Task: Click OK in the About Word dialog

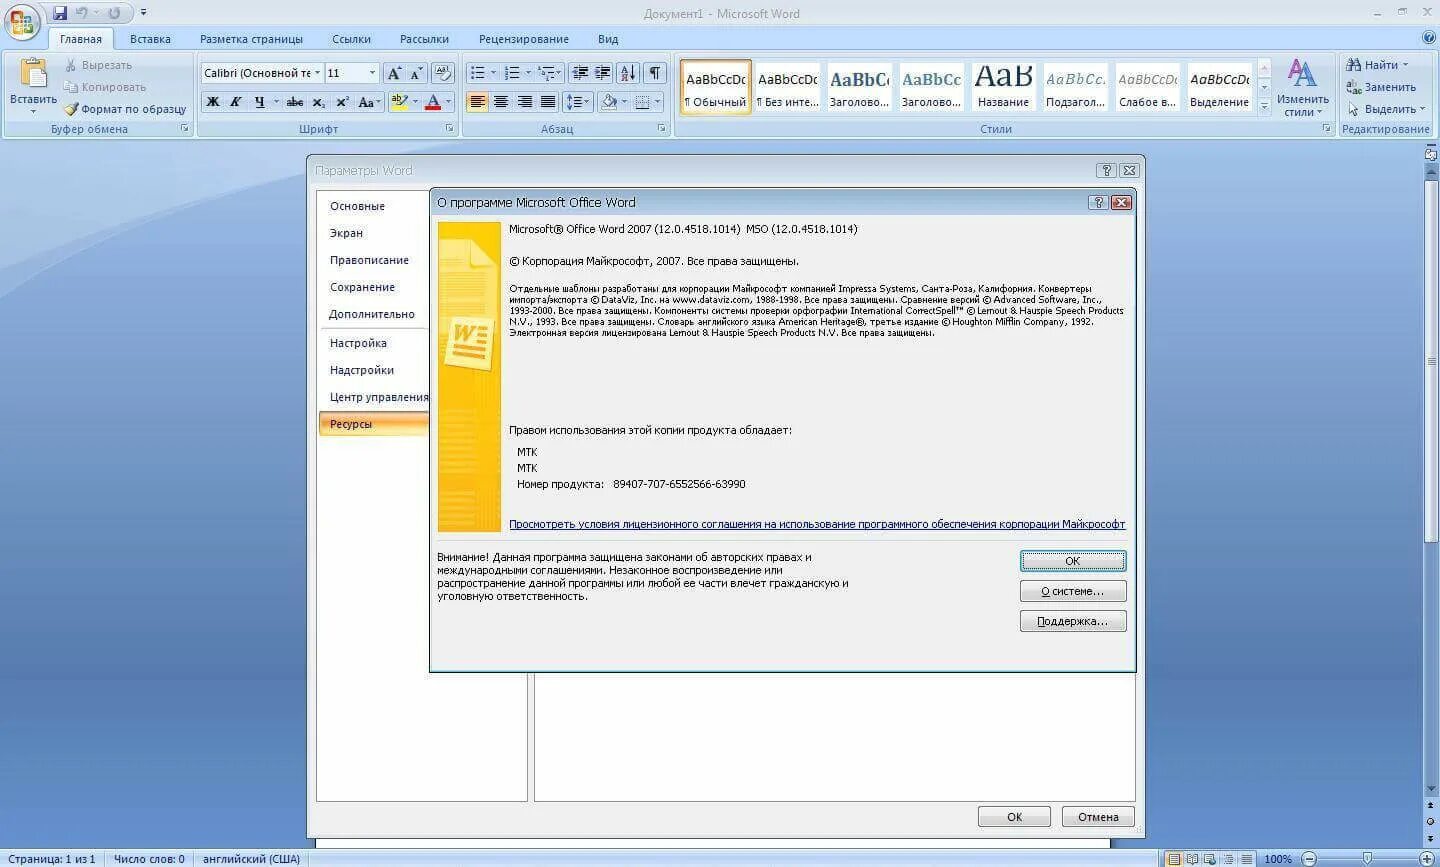Action: coord(1073,561)
